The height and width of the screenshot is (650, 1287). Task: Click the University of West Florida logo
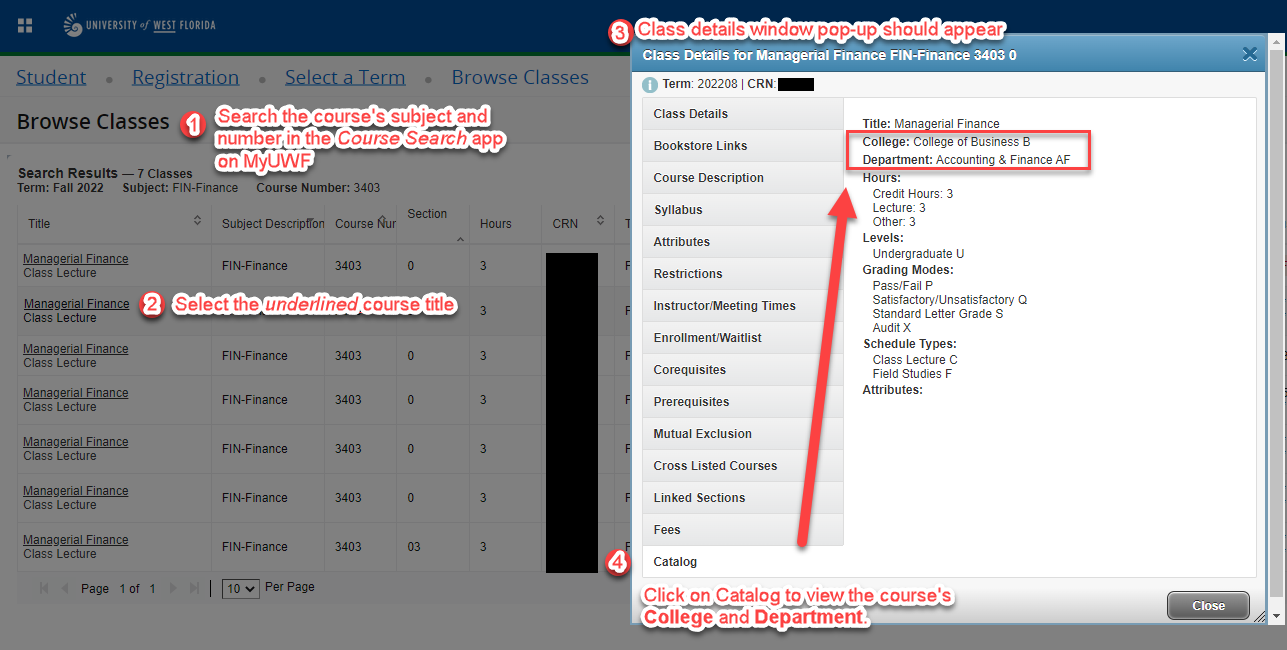click(x=139, y=25)
